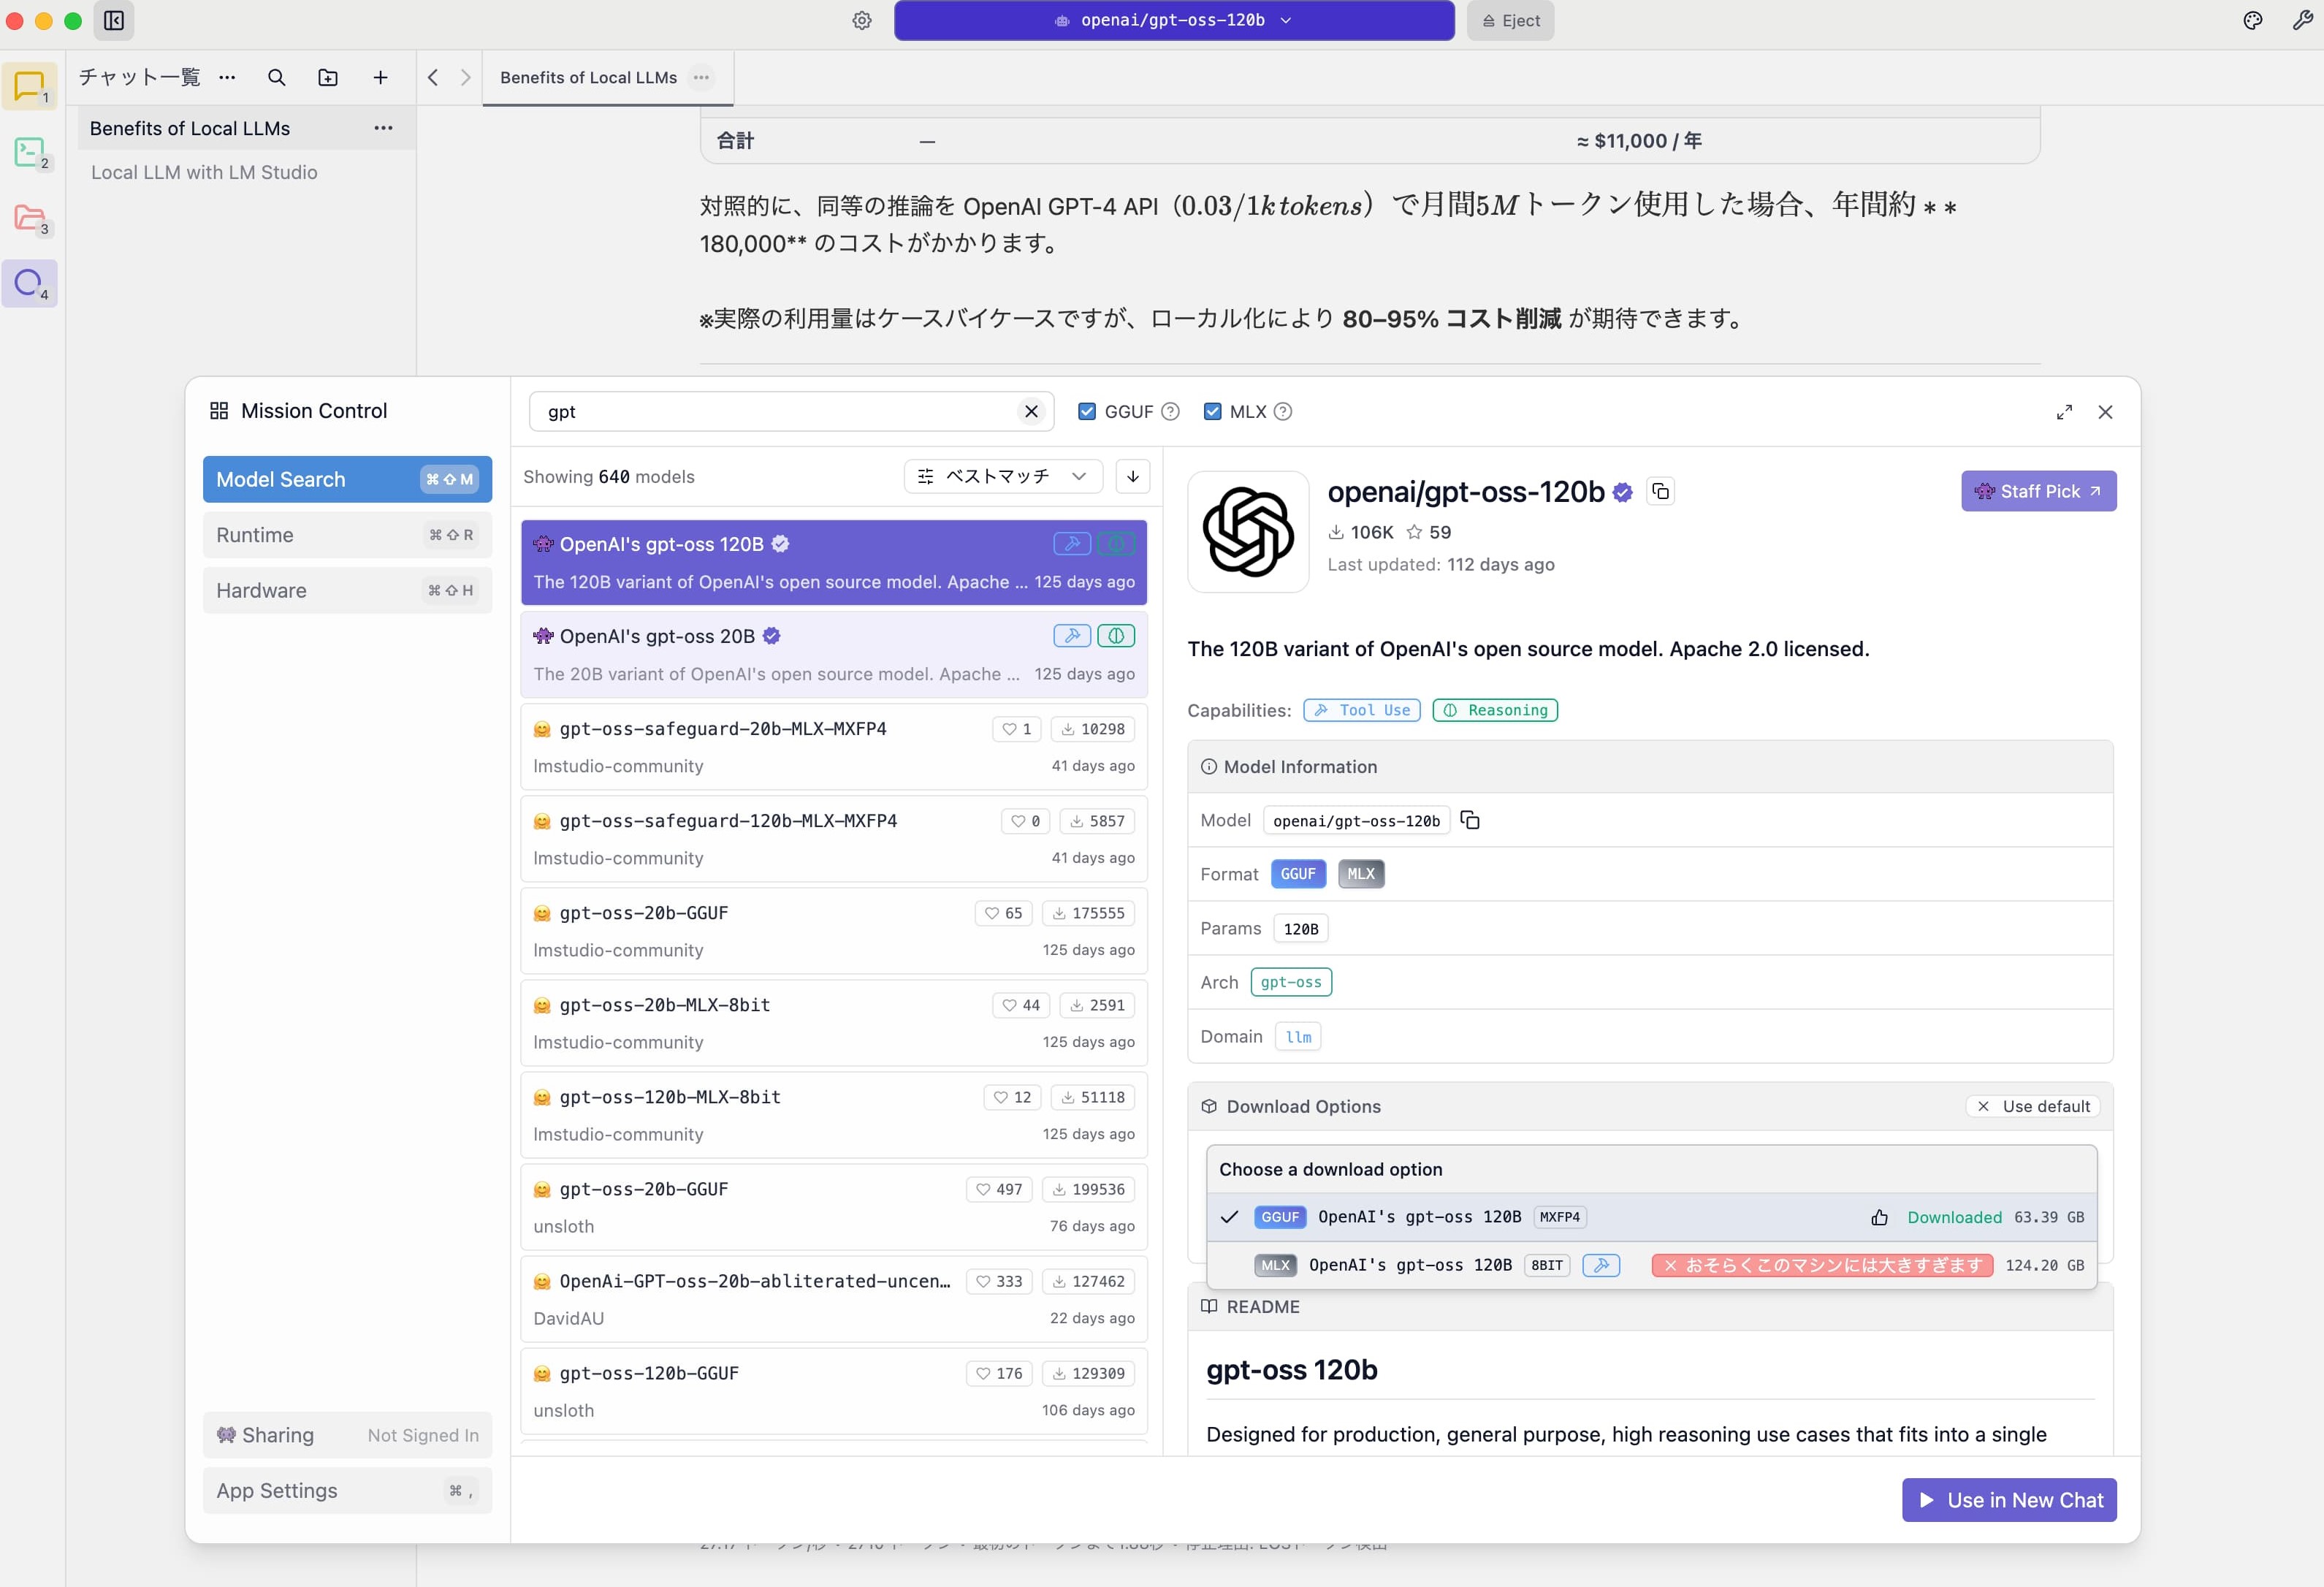The image size is (2324, 1587).
Task: Open the loaded model selector dropdown
Action: click(x=1174, y=21)
